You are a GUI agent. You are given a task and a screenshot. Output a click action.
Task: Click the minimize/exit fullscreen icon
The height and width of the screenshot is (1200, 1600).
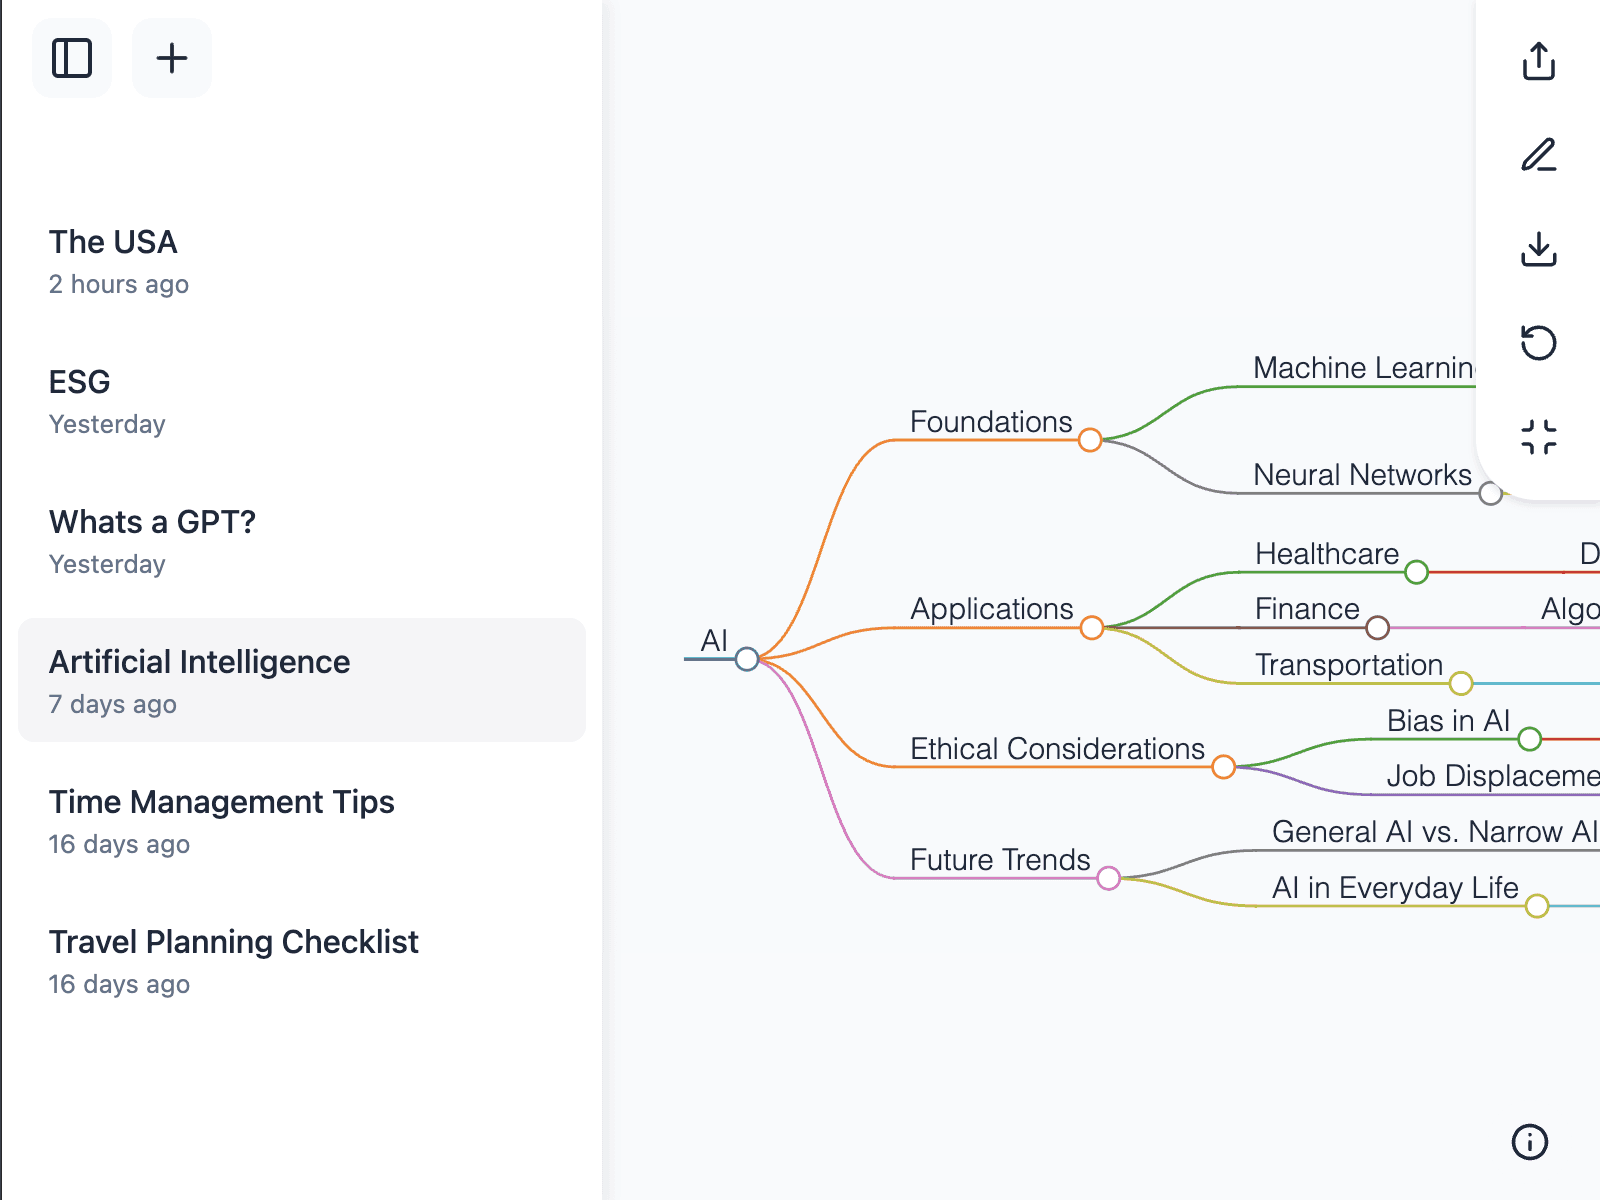click(x=1538, y=437)
